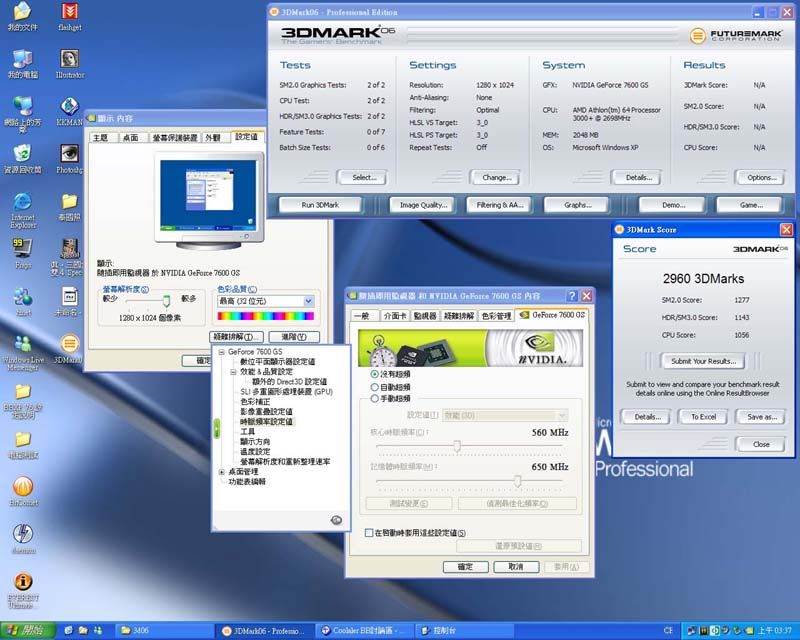Select the no overclocking radio option
Viewport: 800px width, 640px height.
tap(375, 374)
